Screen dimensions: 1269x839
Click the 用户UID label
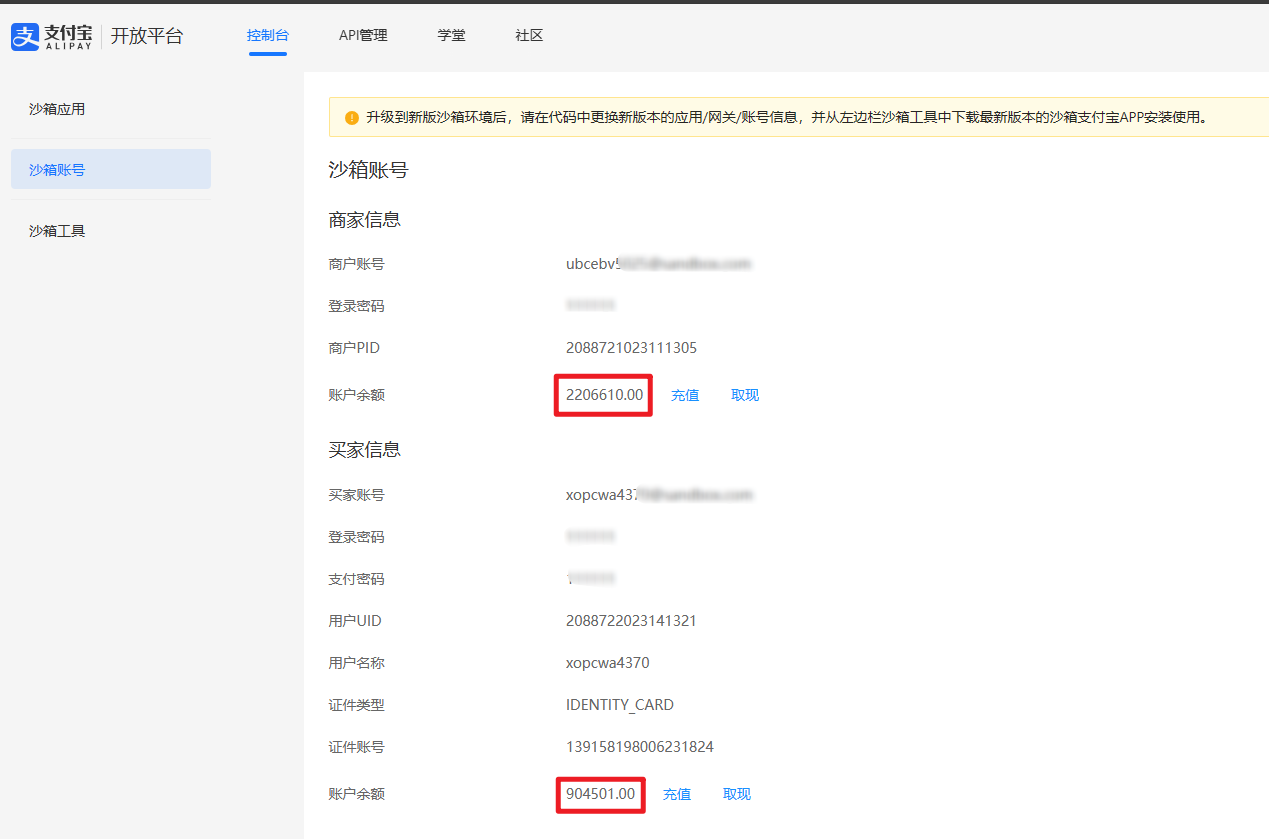pyautogui.click(x=355, y=621)
